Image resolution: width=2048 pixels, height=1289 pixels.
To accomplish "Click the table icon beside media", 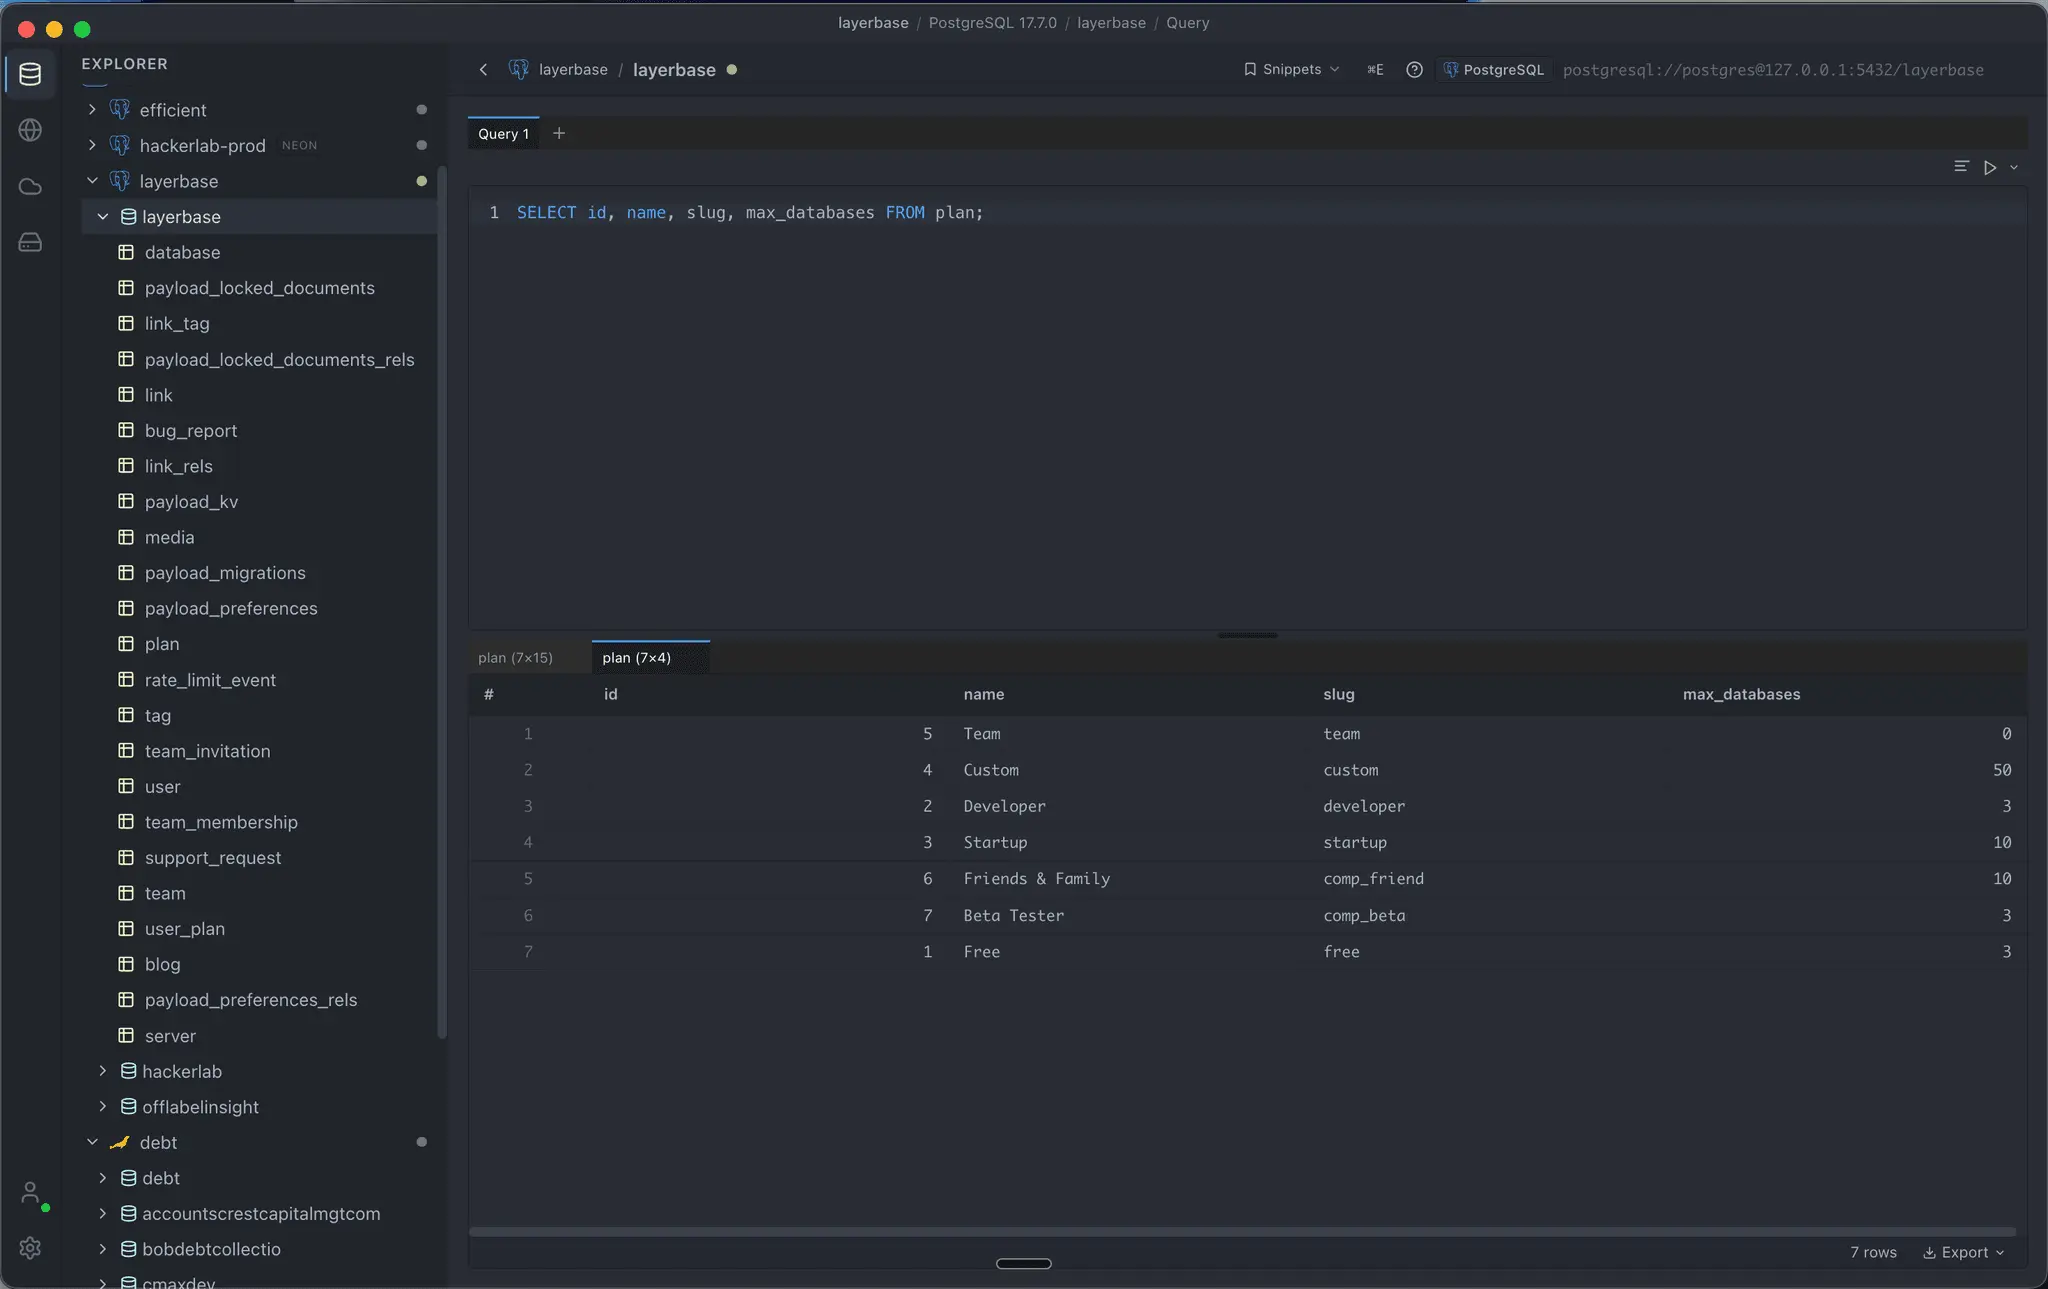I will 126,537.
